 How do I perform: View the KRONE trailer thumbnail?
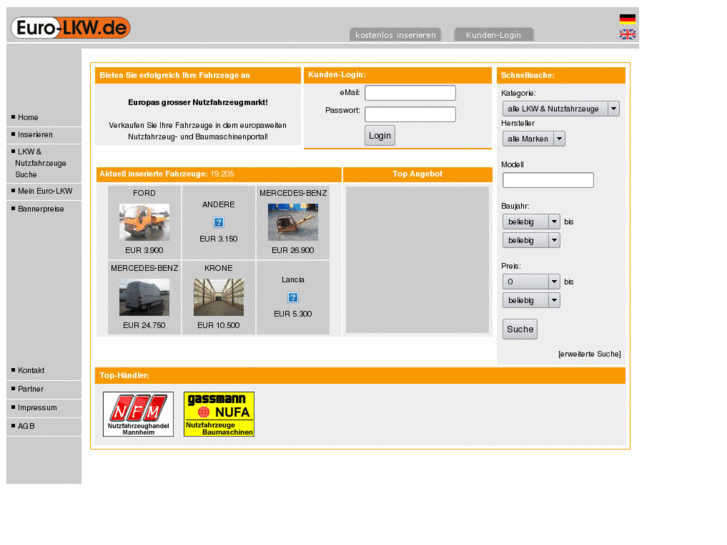[x=218, y=297]
